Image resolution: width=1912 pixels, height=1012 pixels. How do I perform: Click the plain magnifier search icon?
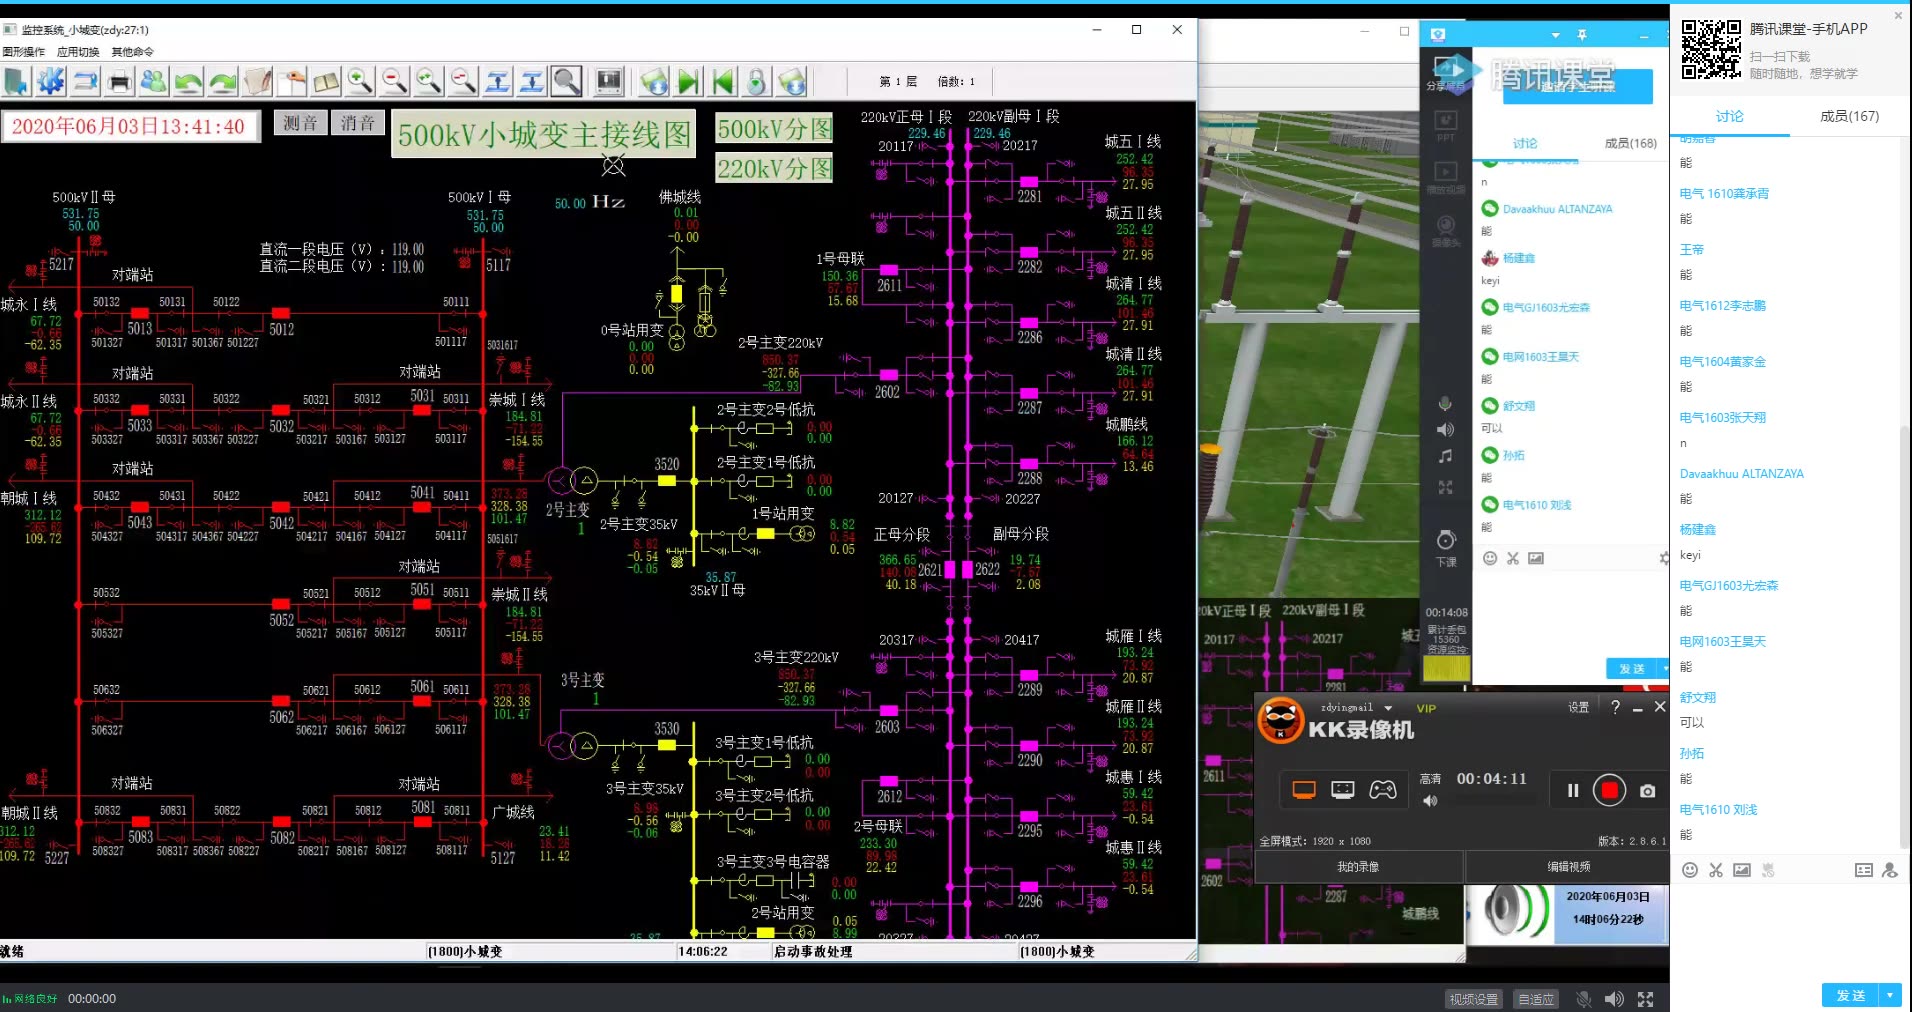566,82
